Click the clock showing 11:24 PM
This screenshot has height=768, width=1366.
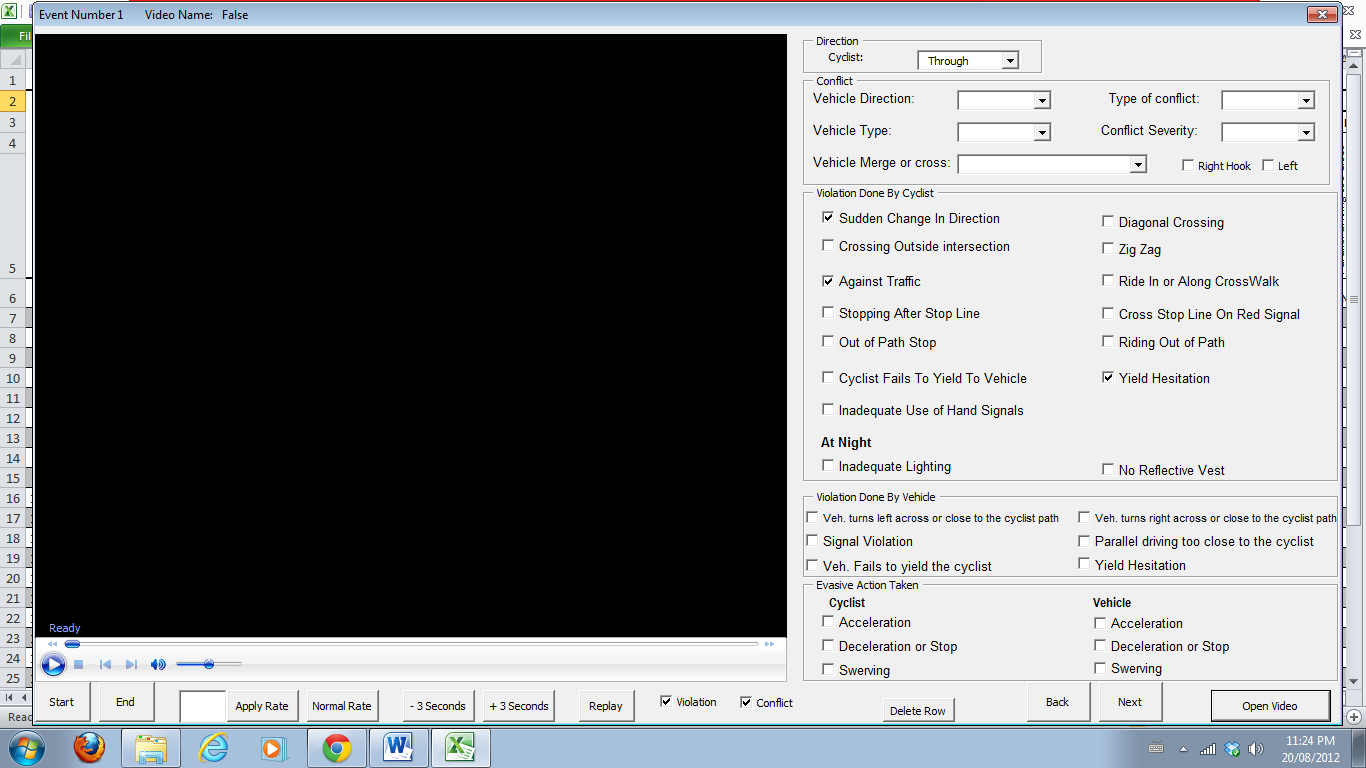(1310, 741)
